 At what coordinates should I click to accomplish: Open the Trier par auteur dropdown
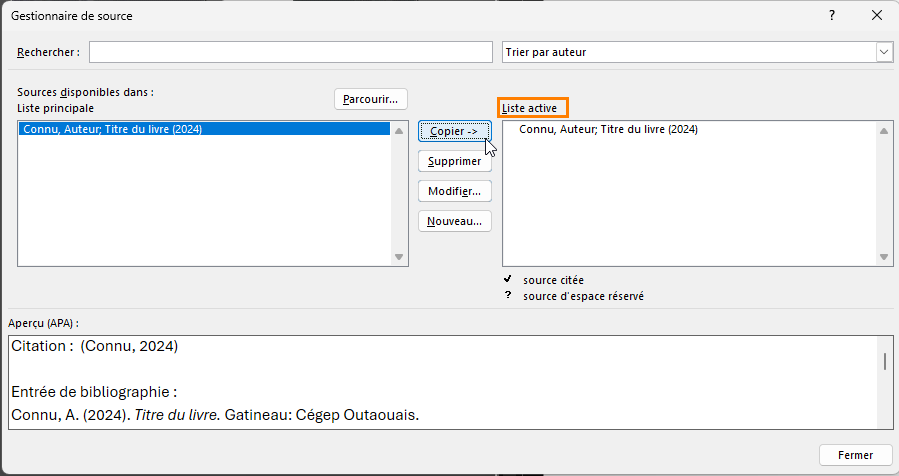pyautogui.click(x=883, y=52)
